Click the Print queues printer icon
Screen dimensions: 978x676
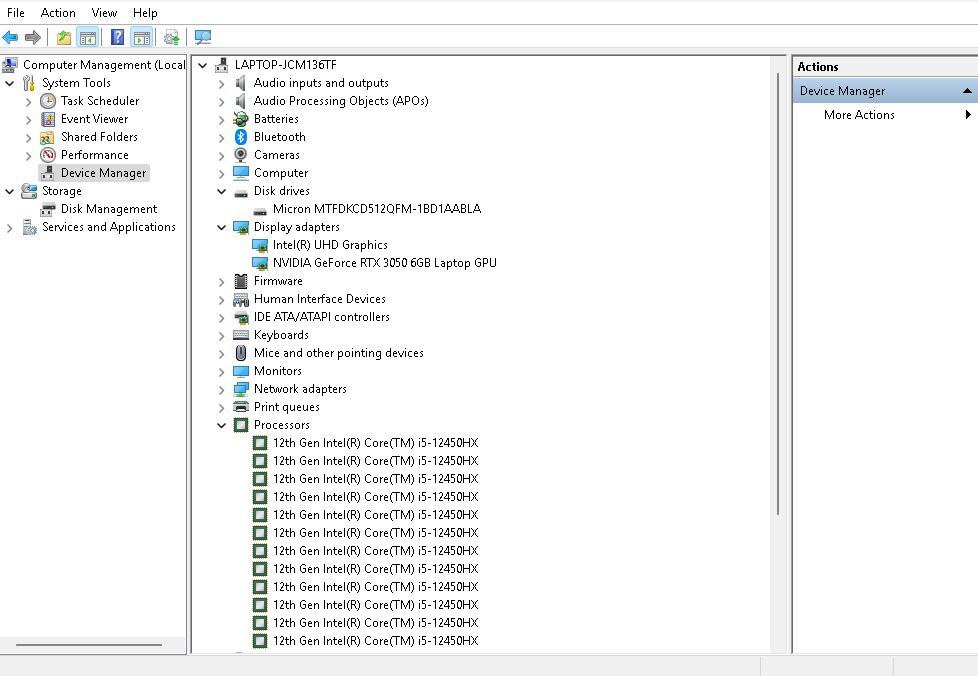[241, 407]
